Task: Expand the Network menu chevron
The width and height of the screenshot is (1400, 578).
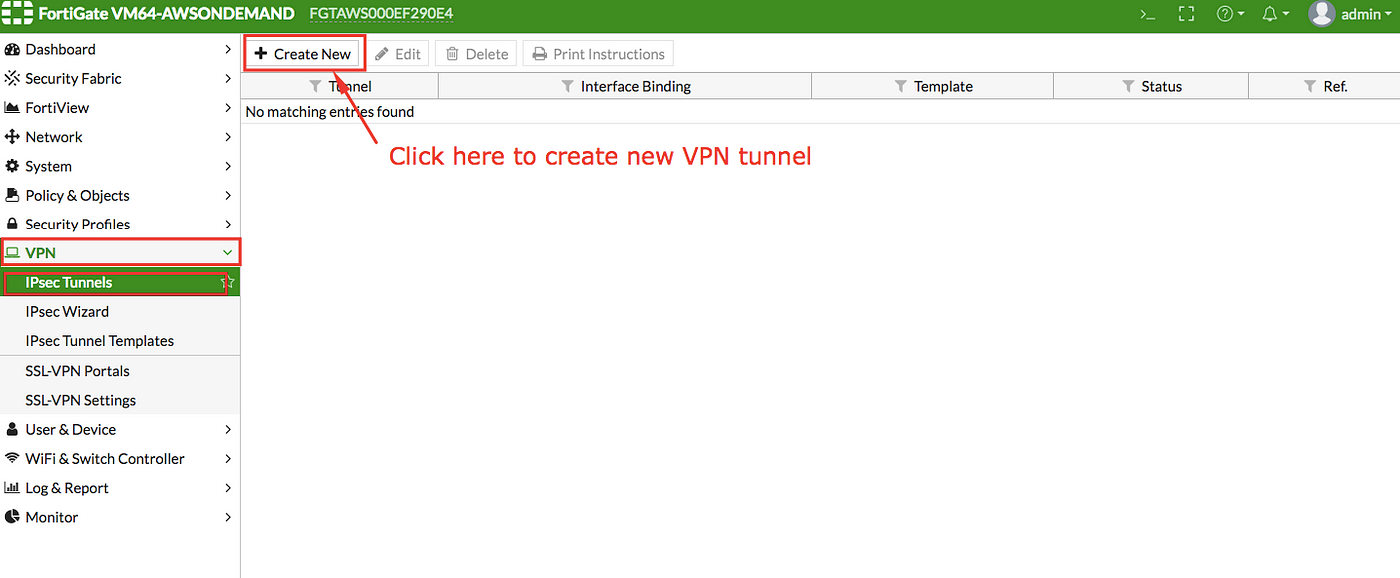Action: (228, 136)
